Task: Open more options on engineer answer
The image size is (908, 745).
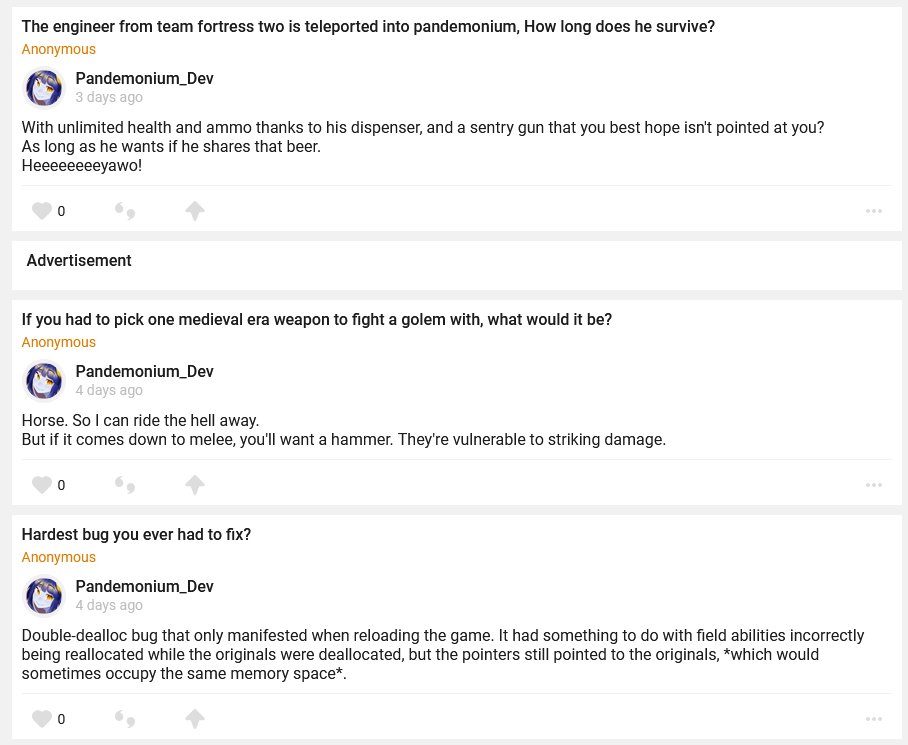Action: point(874,211)
